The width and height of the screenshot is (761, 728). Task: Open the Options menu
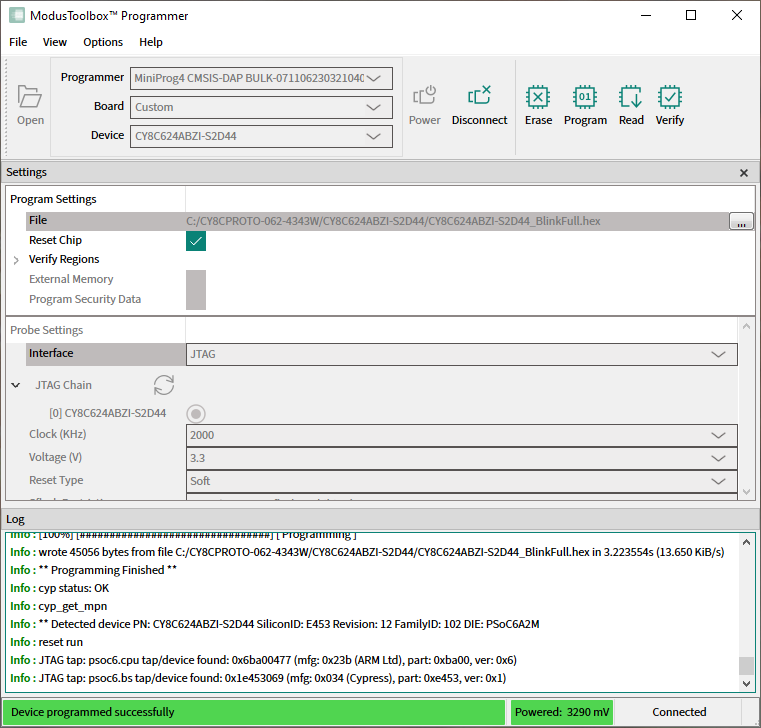tap(103, 42)
